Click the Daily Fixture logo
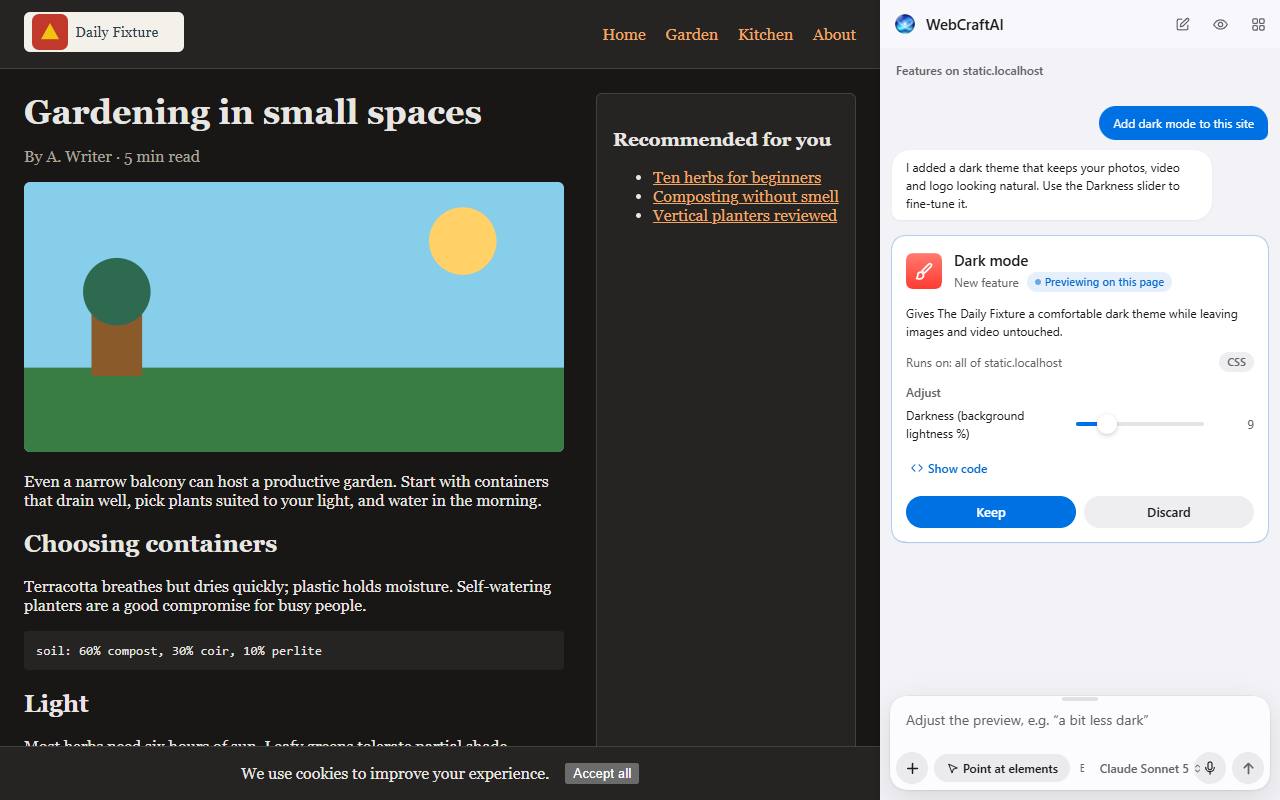Viewport: 1280px width, 800px height. (x=104, y=32)
